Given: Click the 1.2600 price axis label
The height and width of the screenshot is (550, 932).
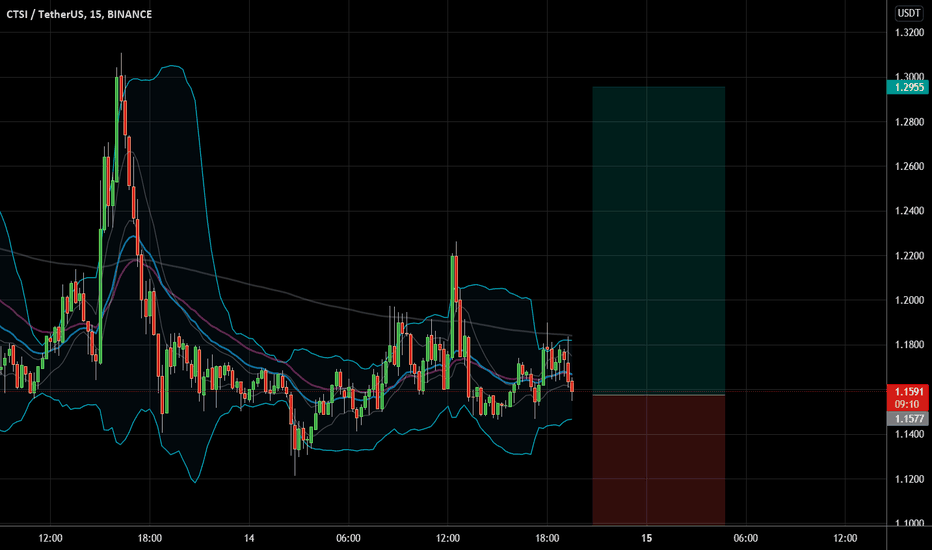Looking at the screenshot, I should [909, 166].
